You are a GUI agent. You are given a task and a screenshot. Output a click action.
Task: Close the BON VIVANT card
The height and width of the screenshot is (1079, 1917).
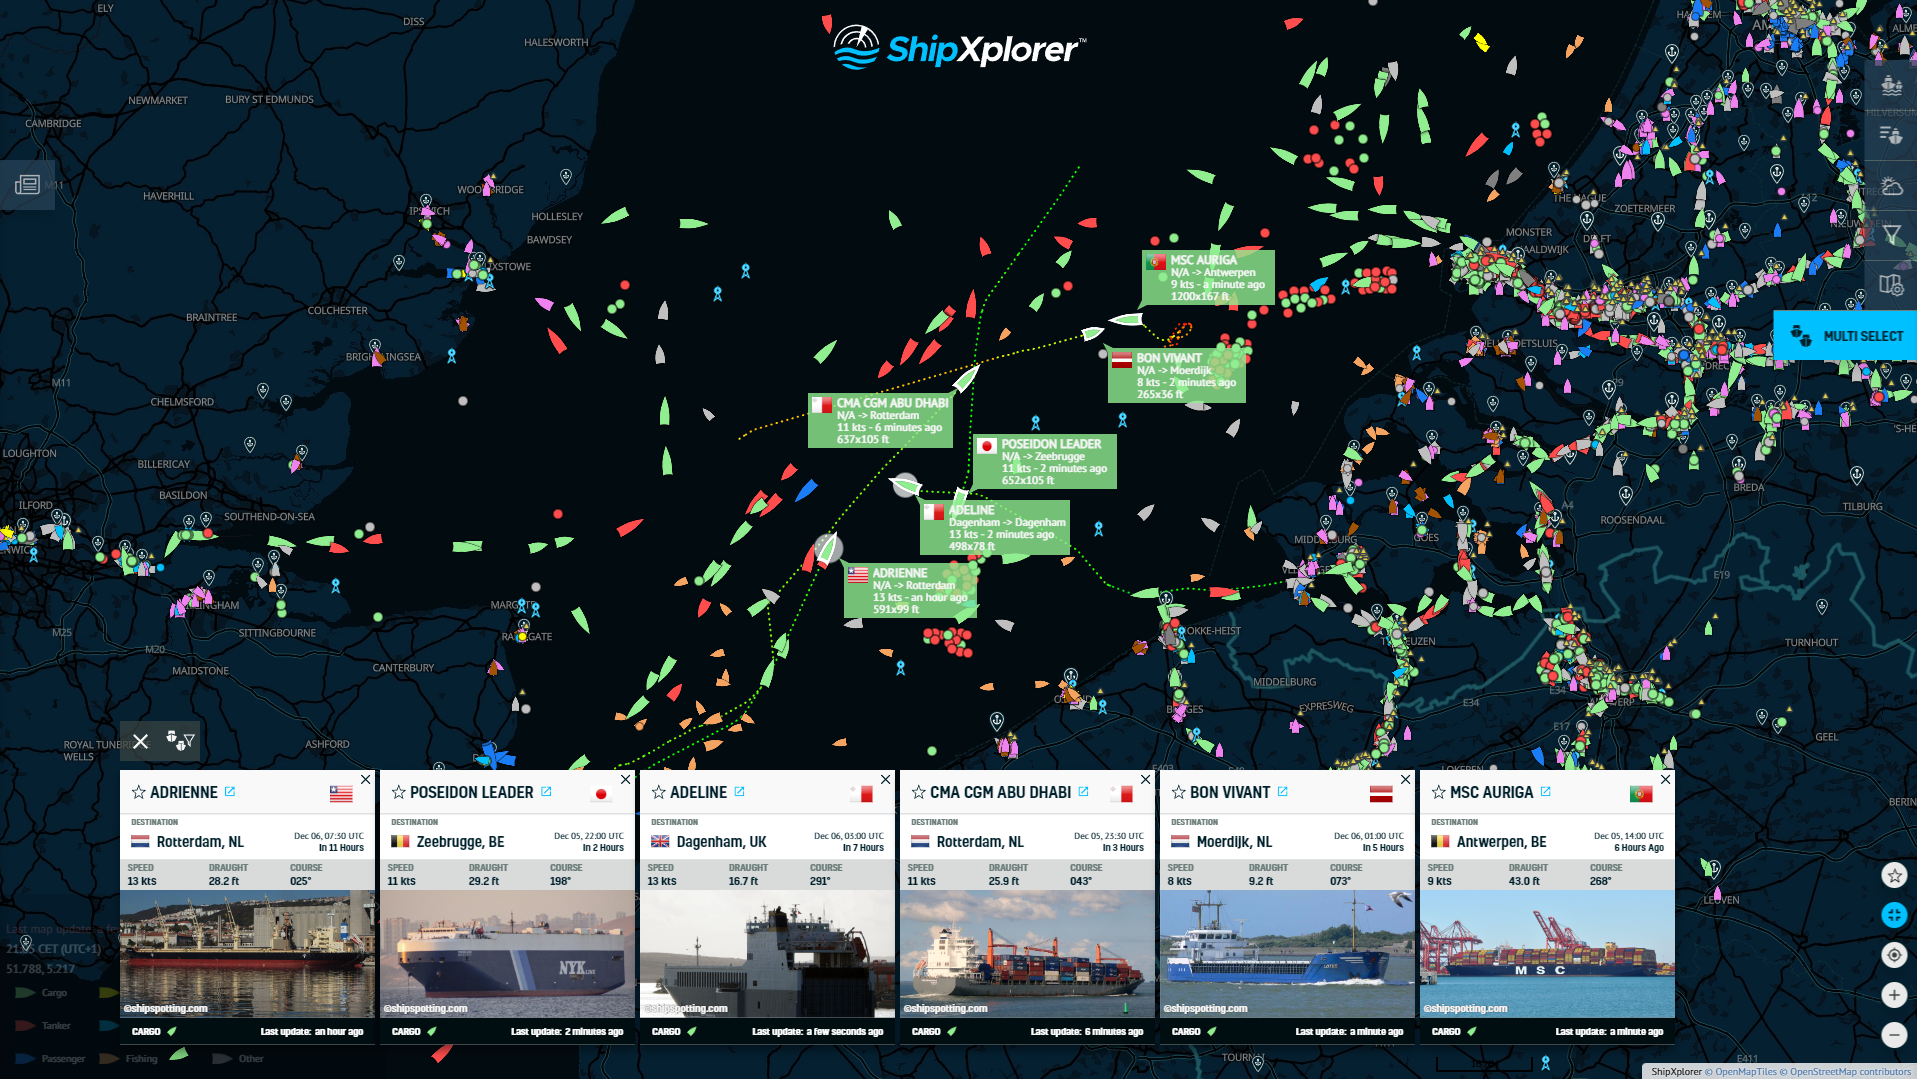point(1406,779)
